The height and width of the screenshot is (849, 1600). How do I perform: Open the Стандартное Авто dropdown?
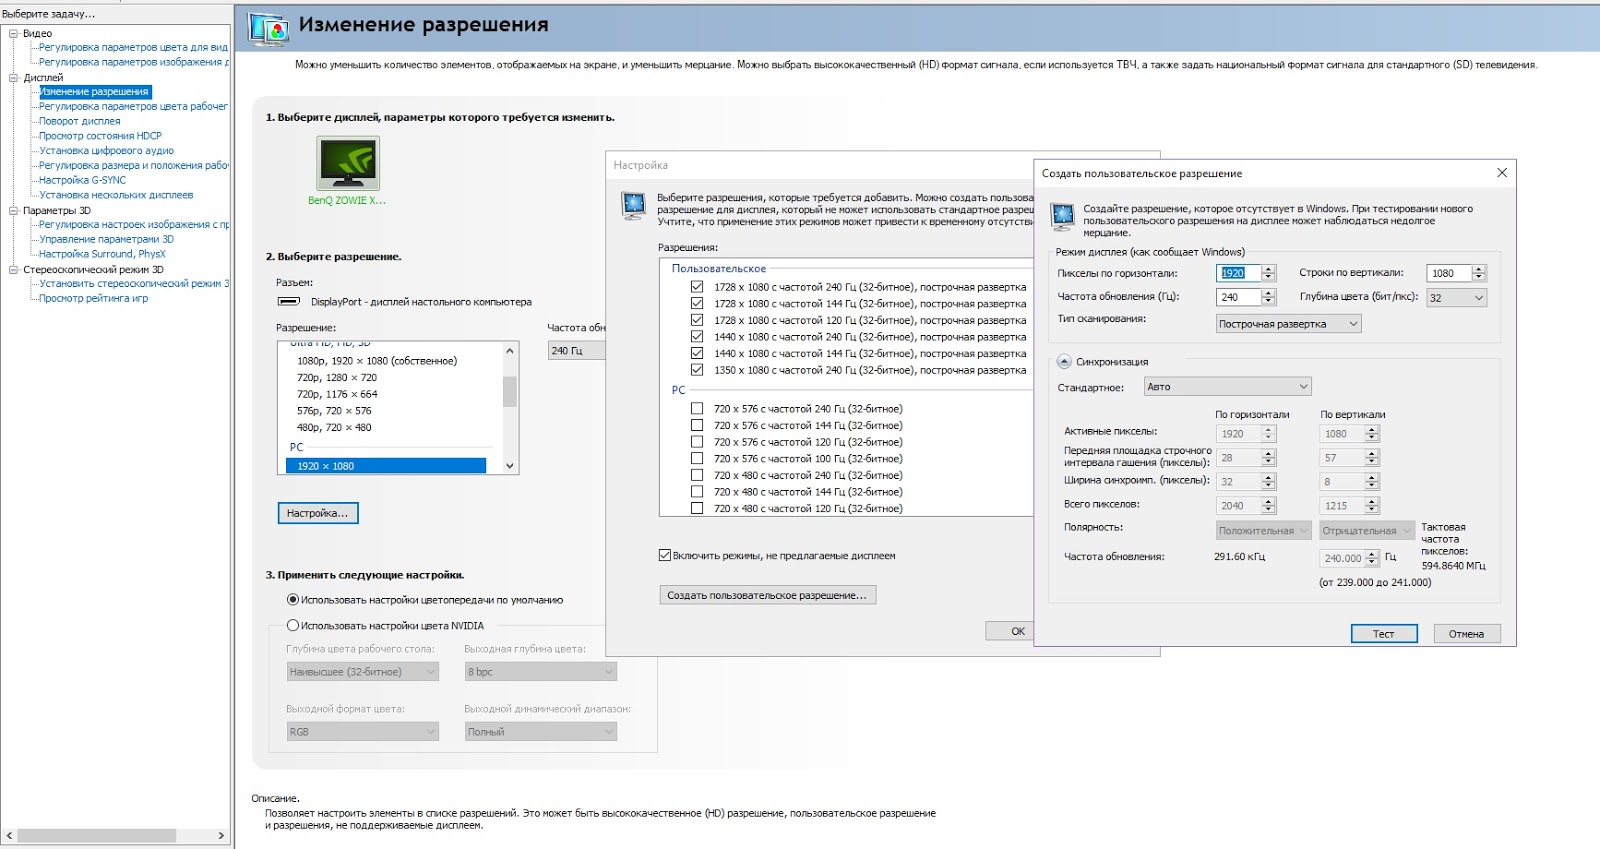(1227, 387)
